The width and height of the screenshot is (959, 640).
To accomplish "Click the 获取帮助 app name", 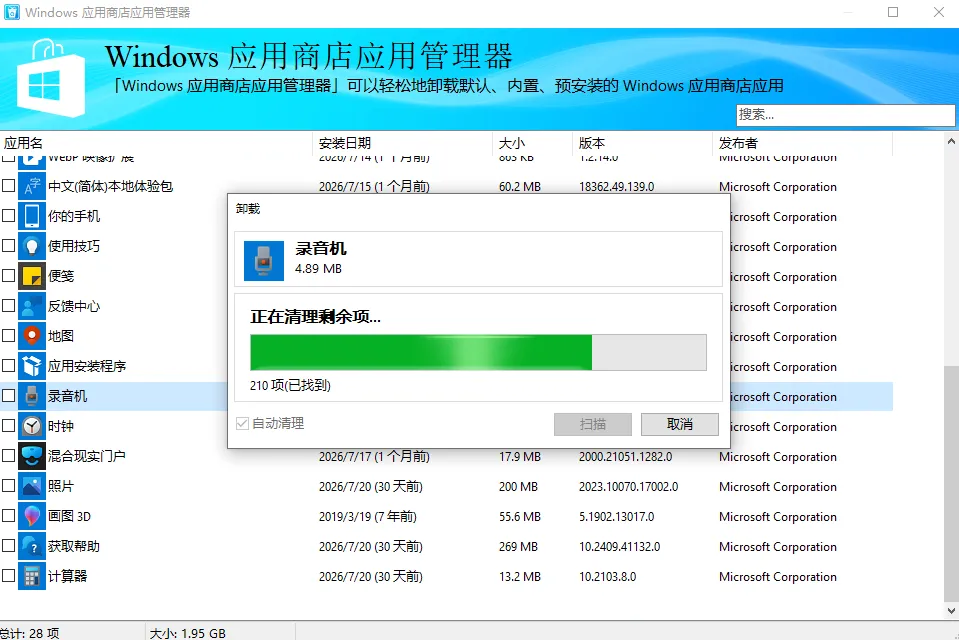I will tap(74, 546).
